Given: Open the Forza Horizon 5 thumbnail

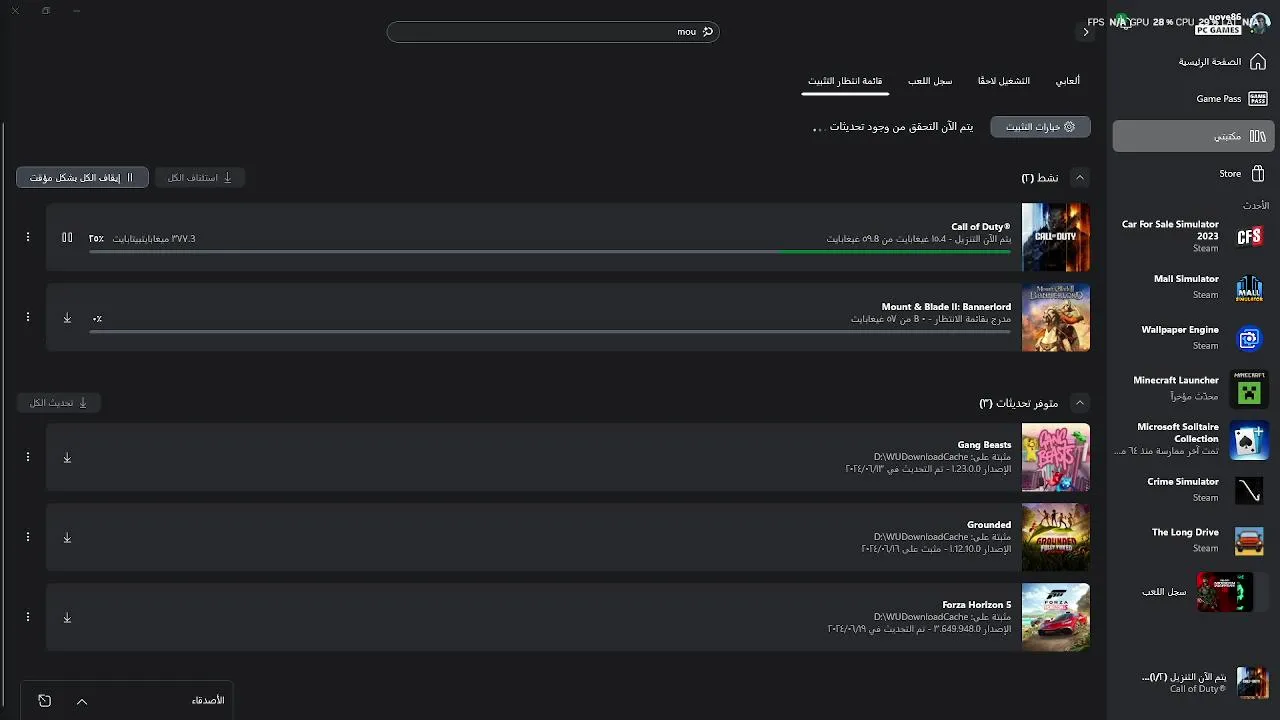Looking at the screenshot, I should pyautogui.click(x=1055, y=617).
